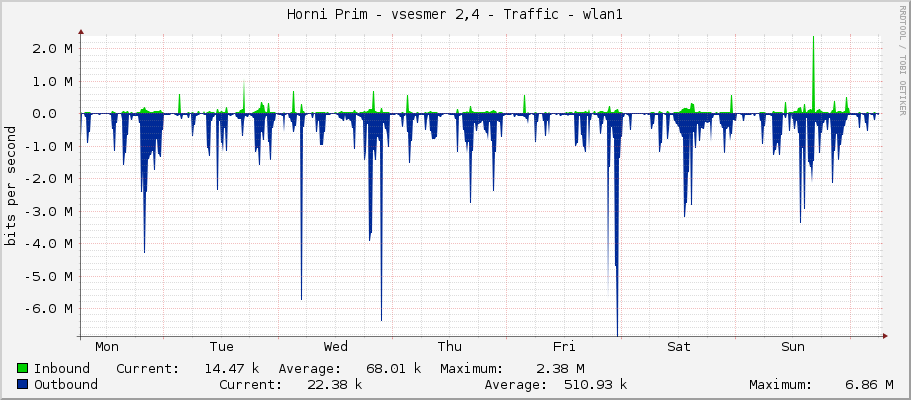911x400 pixels.
Task: Click the blue Outbound legend swatch
Action: click(23, 384)
